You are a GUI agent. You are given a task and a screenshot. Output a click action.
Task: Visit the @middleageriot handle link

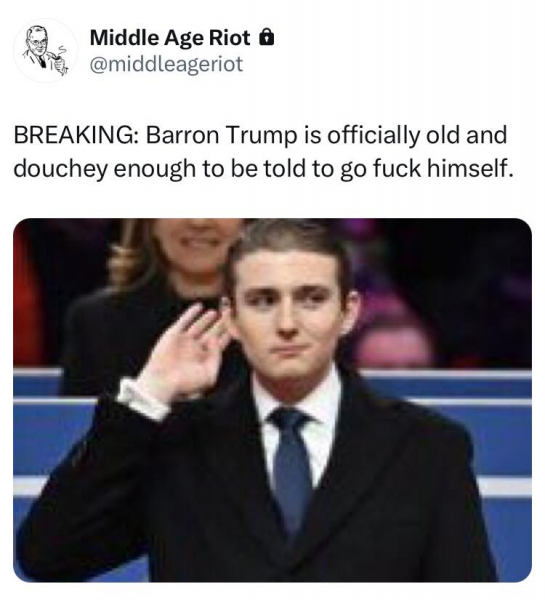click(x=166, y=64)
